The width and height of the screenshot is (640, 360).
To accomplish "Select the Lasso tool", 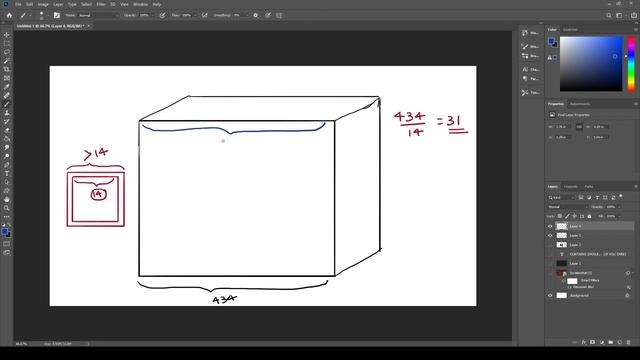I will 7,52.
